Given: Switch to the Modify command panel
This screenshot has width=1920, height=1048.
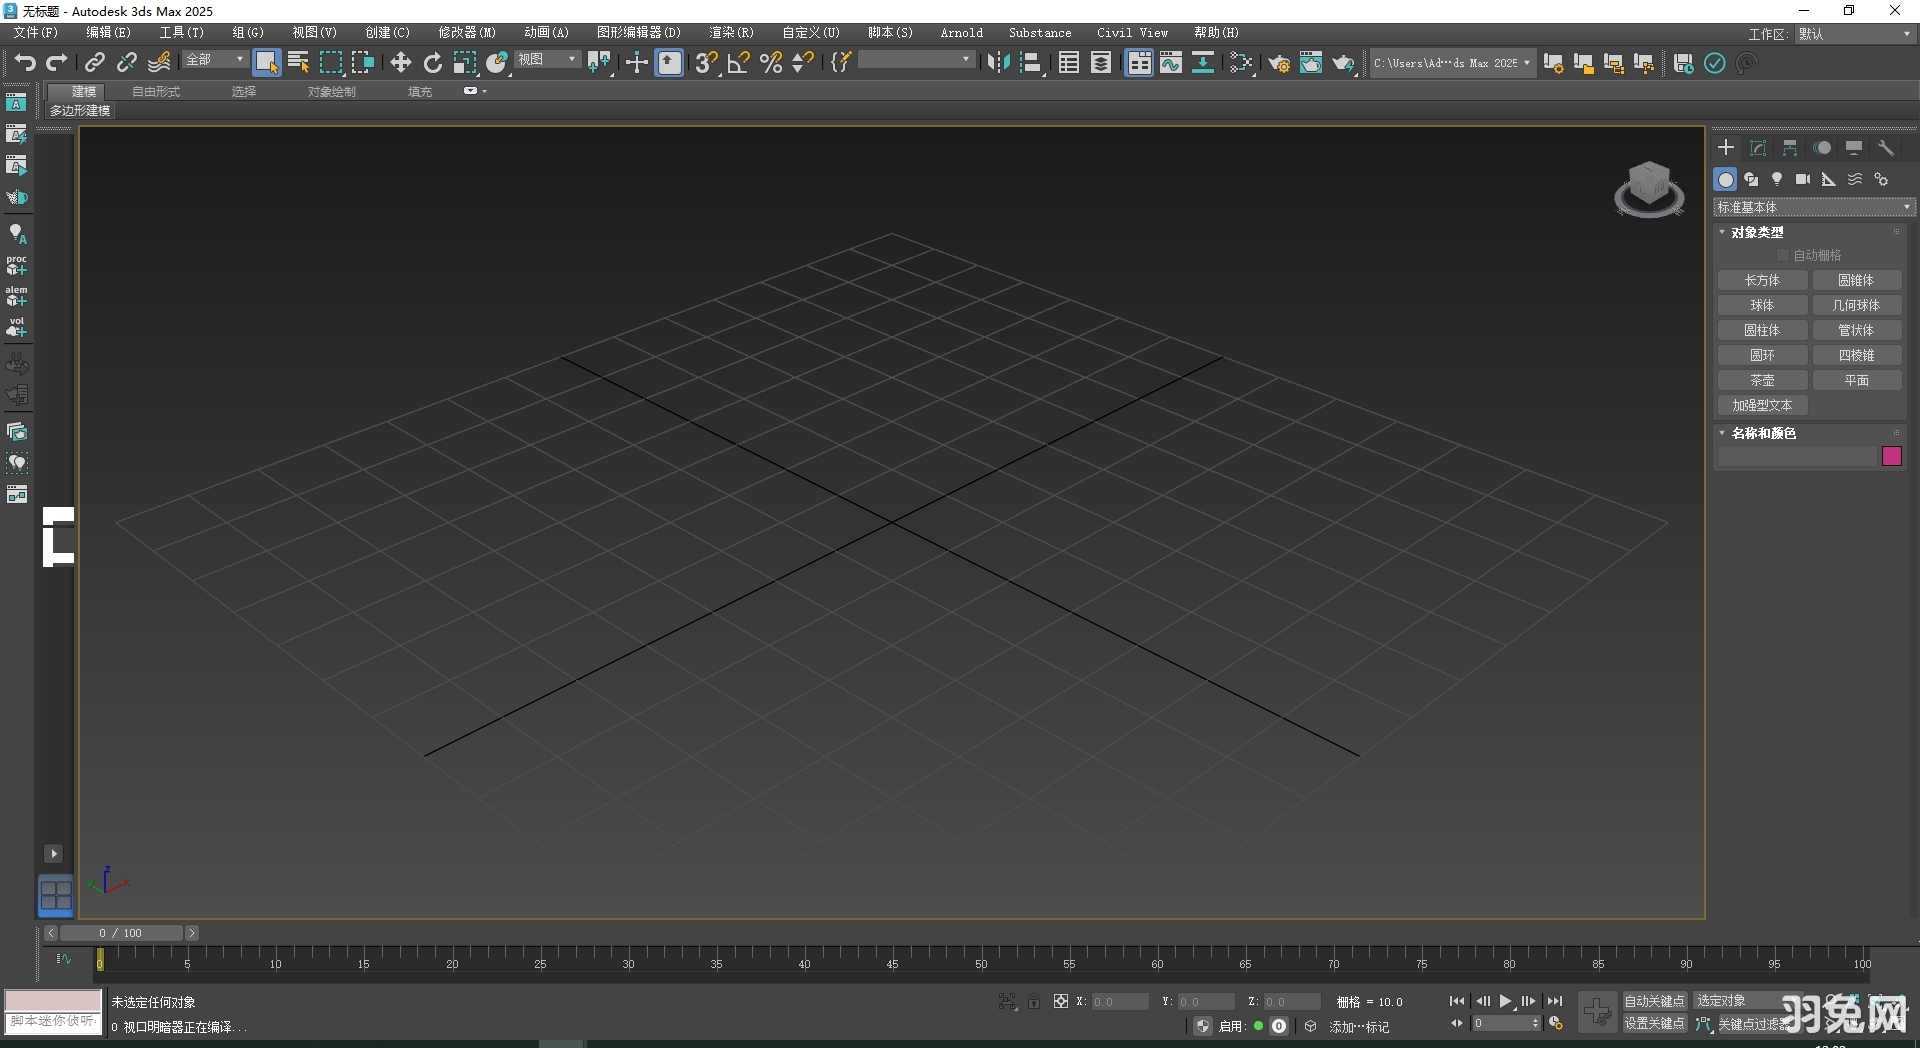Looking at the screenshot, I should 1757,147.
